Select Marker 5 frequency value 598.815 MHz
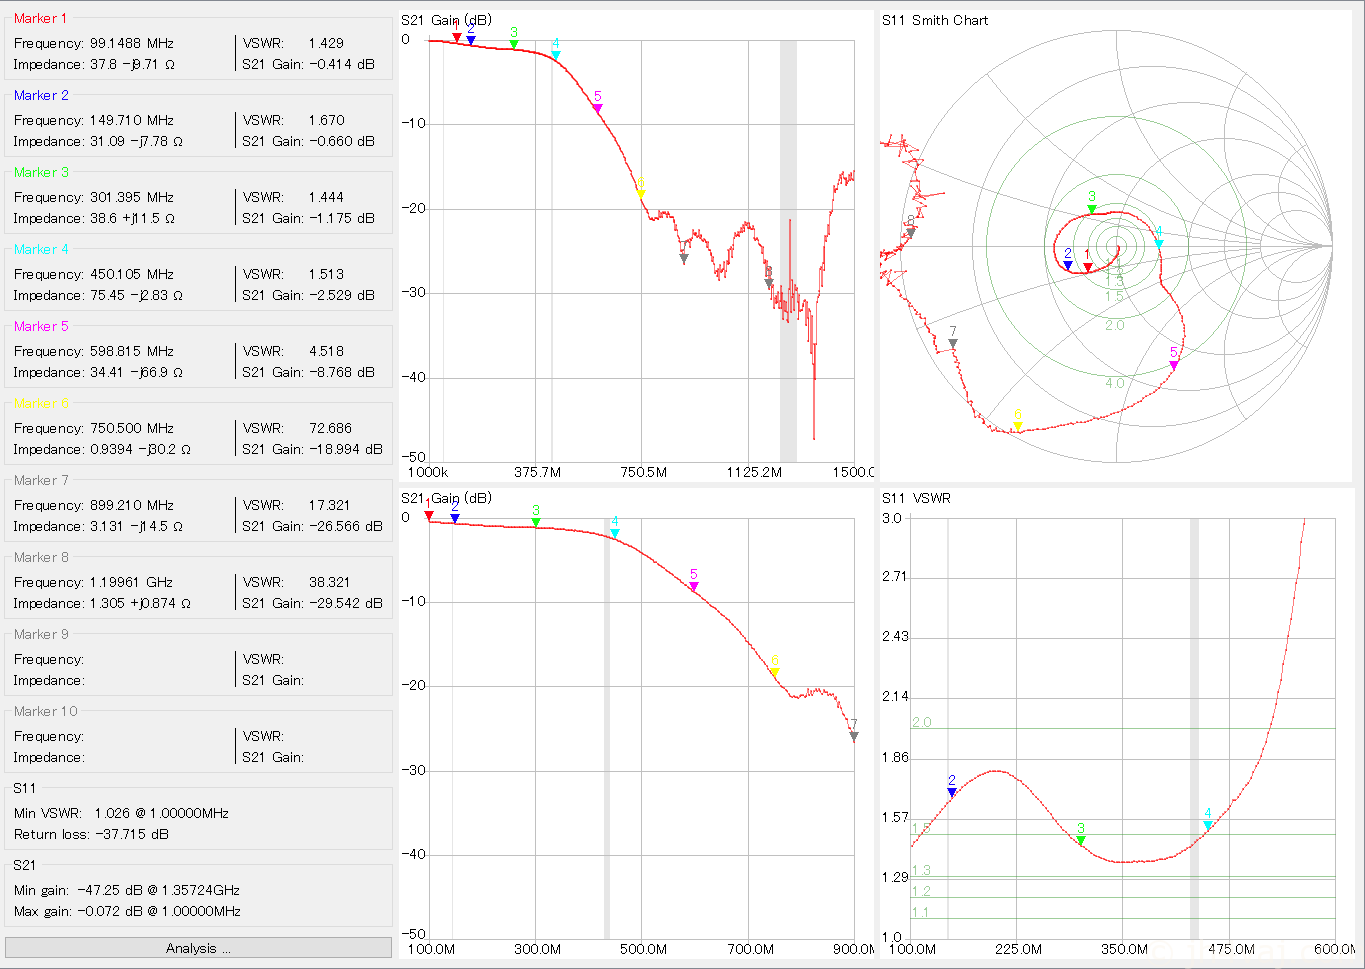The height and width of the screenshot is (969, 1365). point(132,351)
